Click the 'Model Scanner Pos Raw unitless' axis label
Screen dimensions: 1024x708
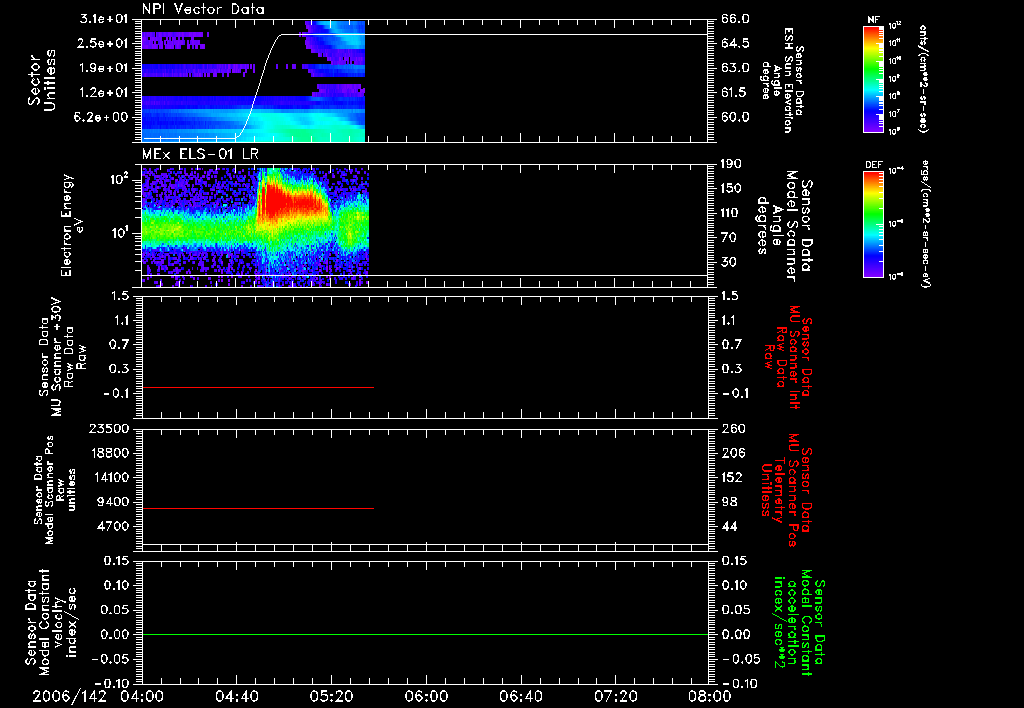[x=55, y=490]
